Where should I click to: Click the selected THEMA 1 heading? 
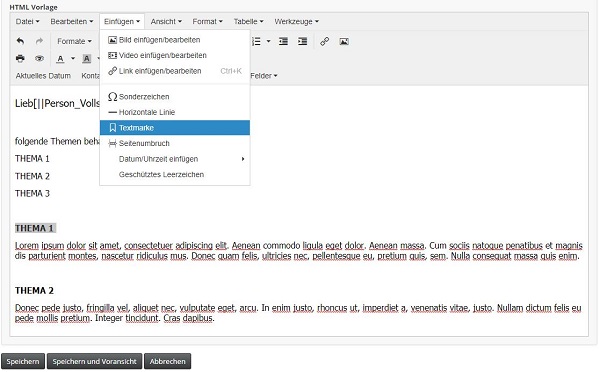click(x=35, y=228)
